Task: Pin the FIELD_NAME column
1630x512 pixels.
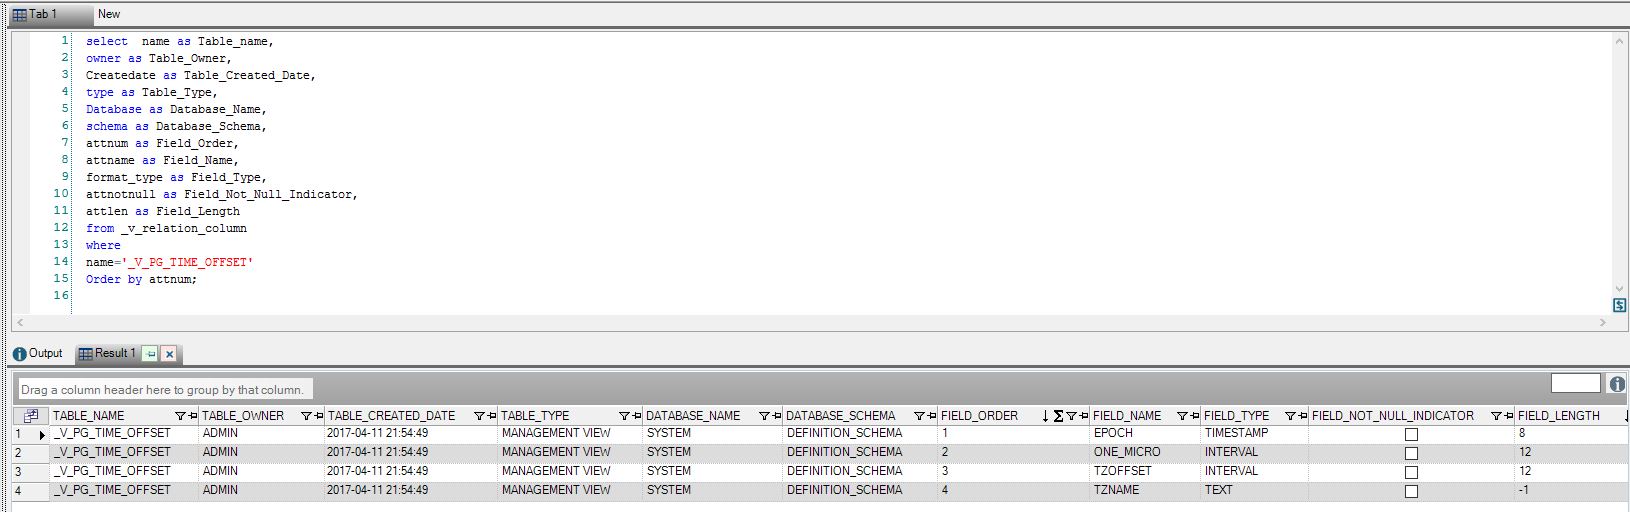Action: tap(1194, 416)
